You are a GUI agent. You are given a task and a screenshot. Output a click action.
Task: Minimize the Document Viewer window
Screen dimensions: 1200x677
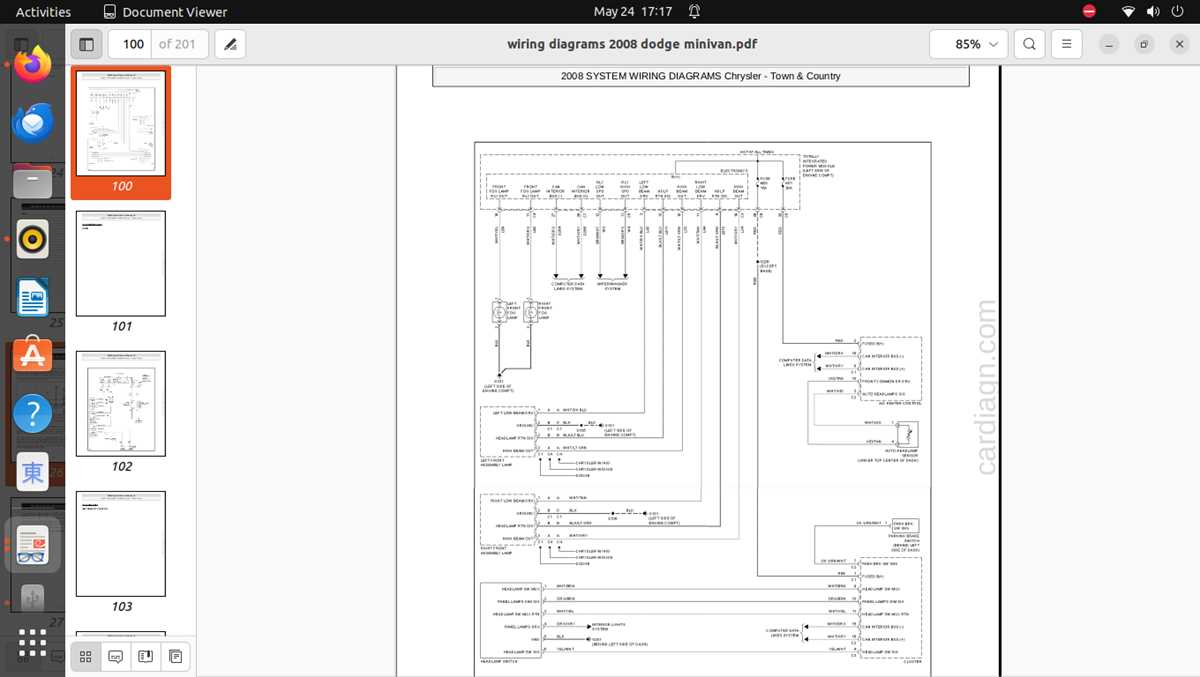1108,44
